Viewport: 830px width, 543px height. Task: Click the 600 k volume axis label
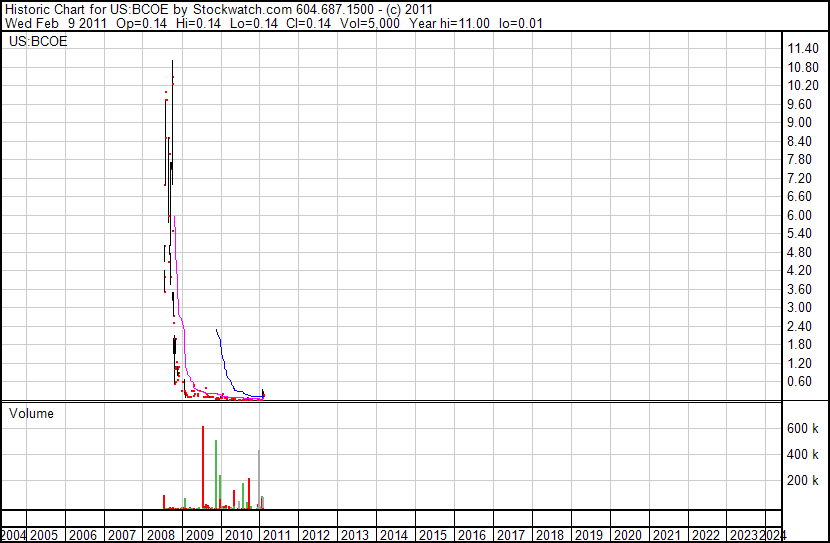pos(803,428)
